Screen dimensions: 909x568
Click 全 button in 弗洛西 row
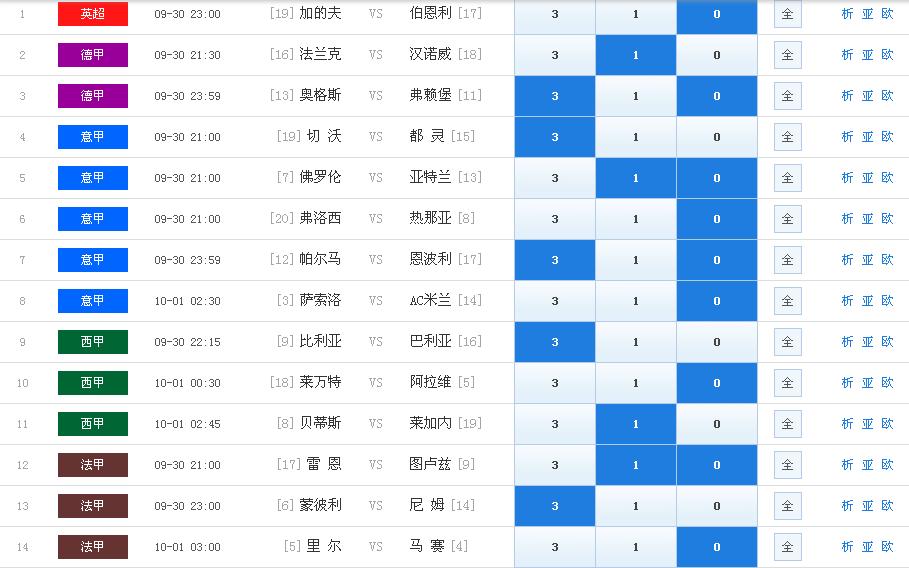tap(788, 219)
